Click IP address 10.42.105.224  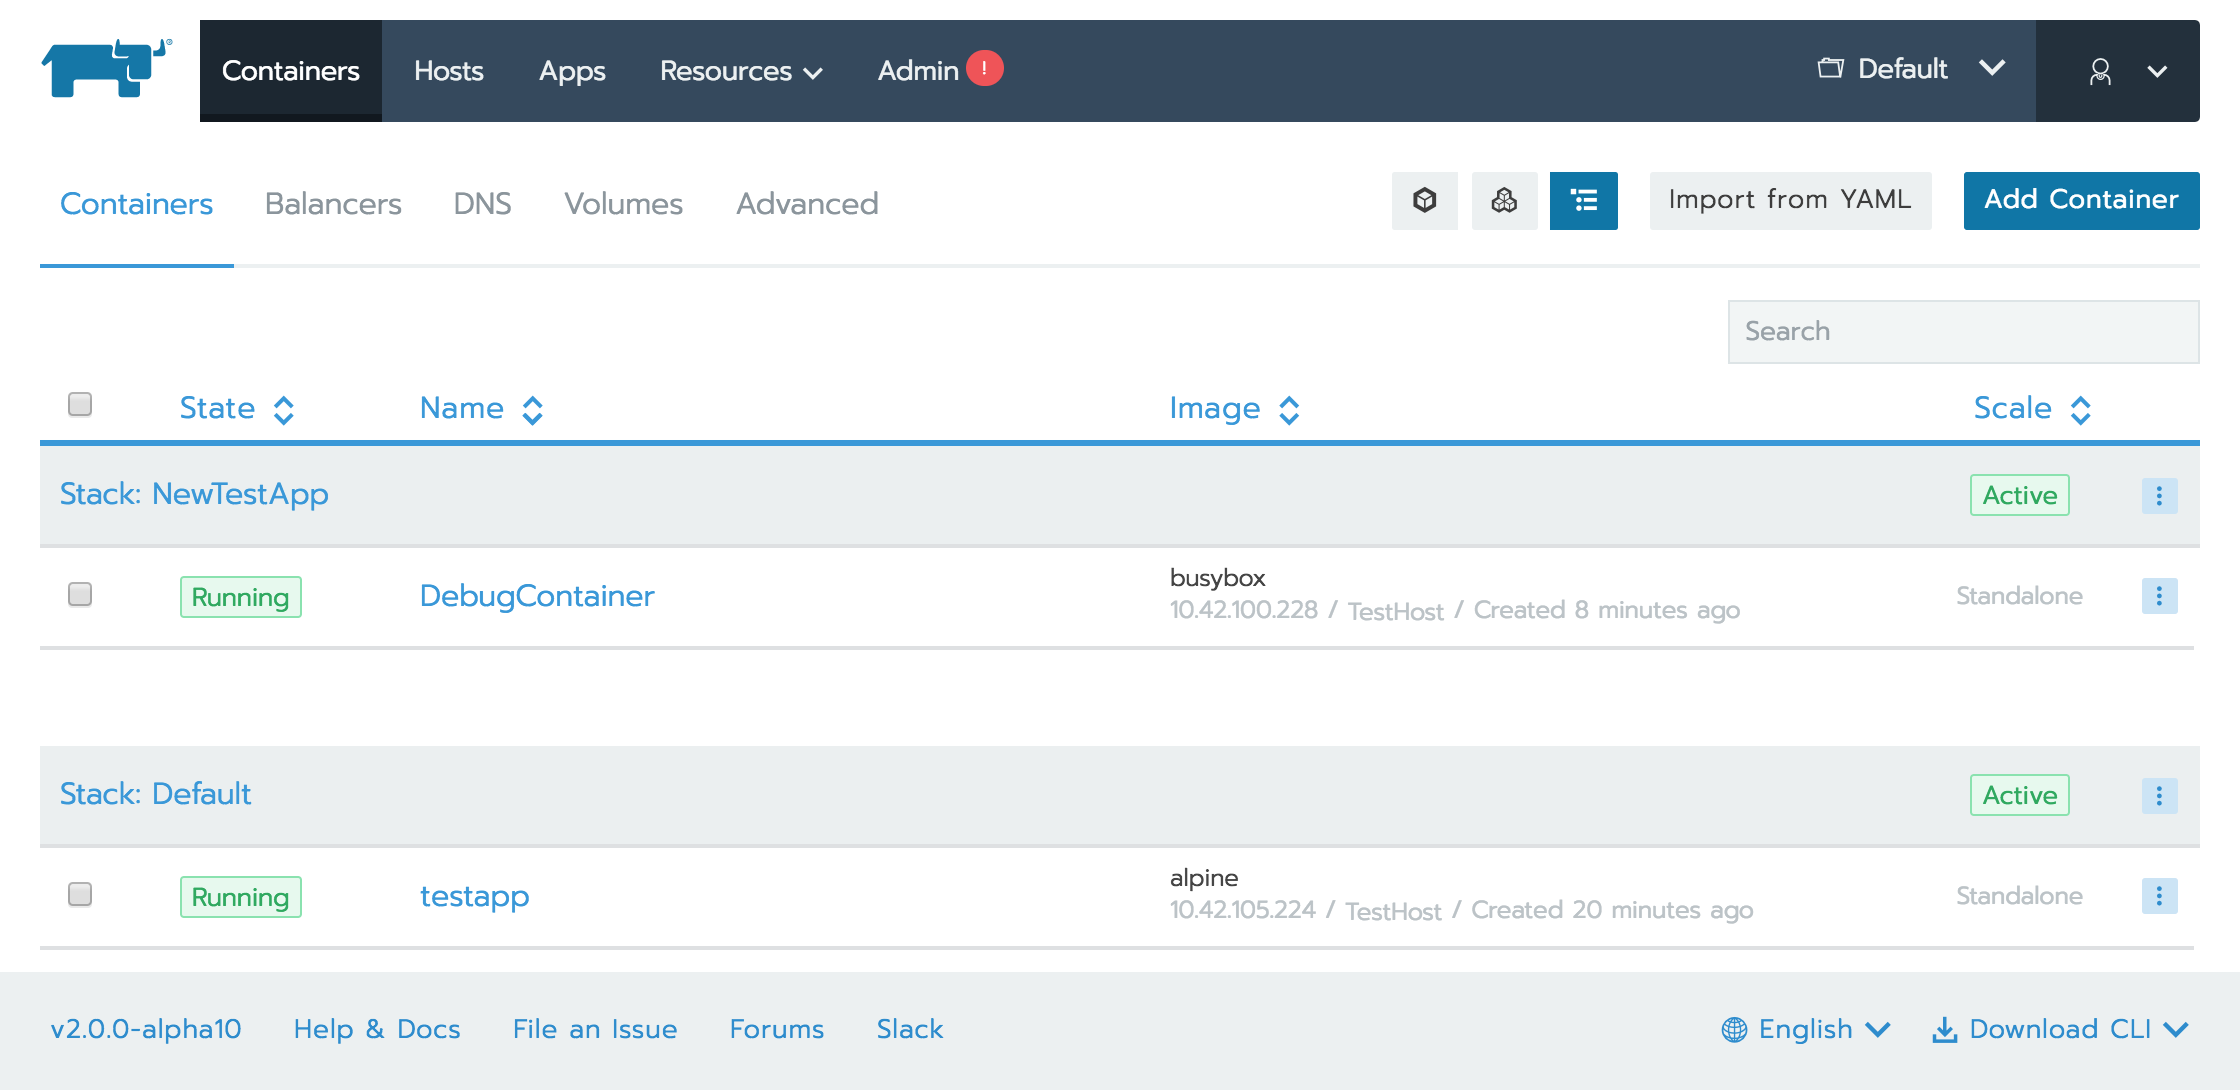coord(1243,910)
